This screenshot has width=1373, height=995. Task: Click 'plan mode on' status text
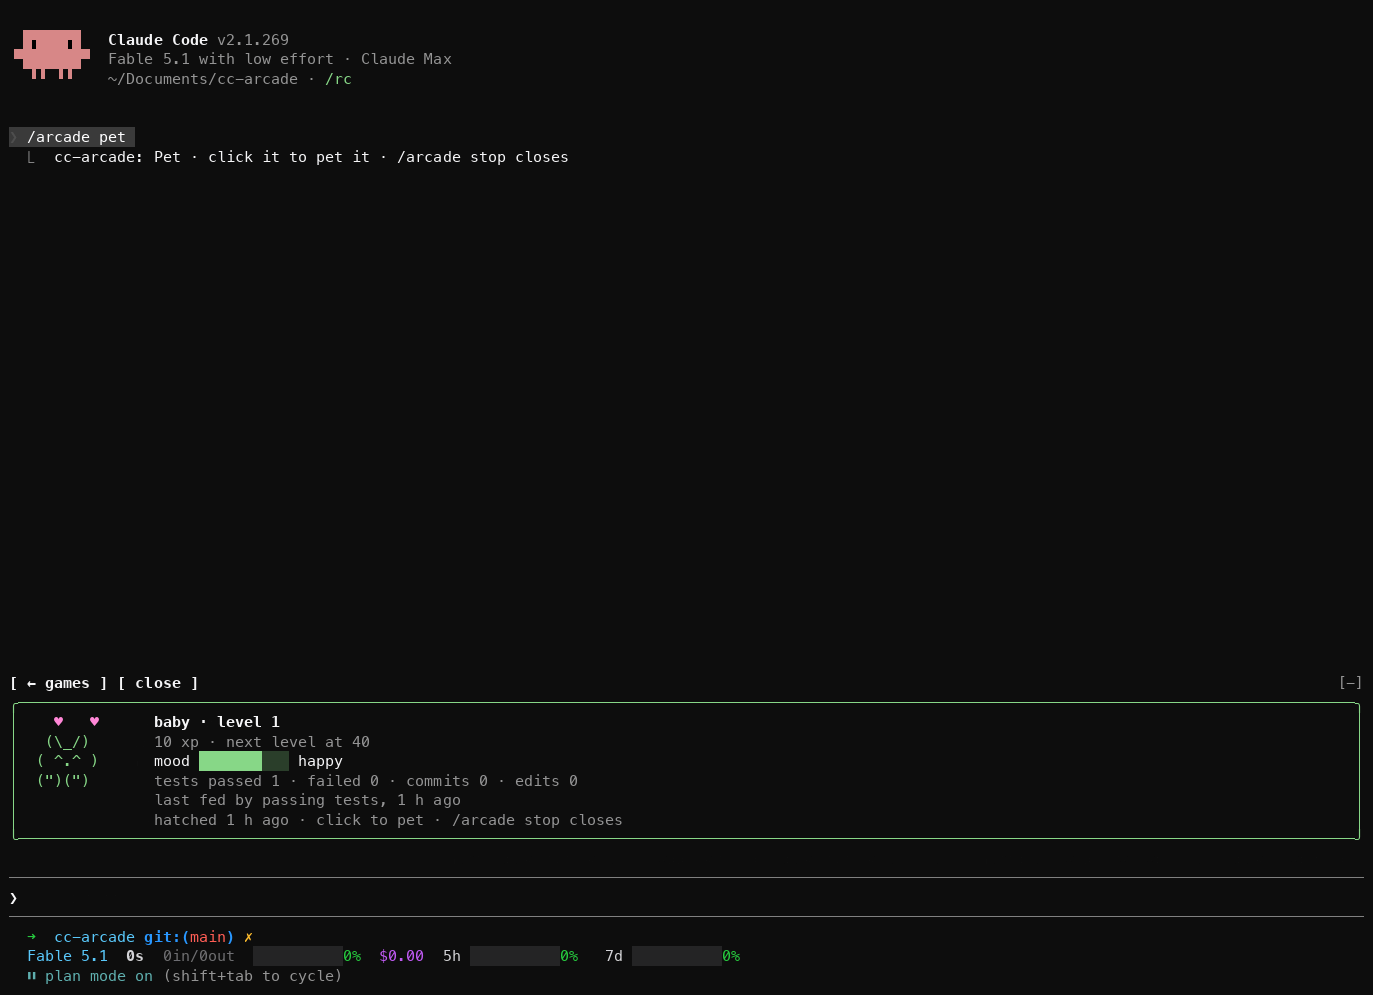point(99,976)
